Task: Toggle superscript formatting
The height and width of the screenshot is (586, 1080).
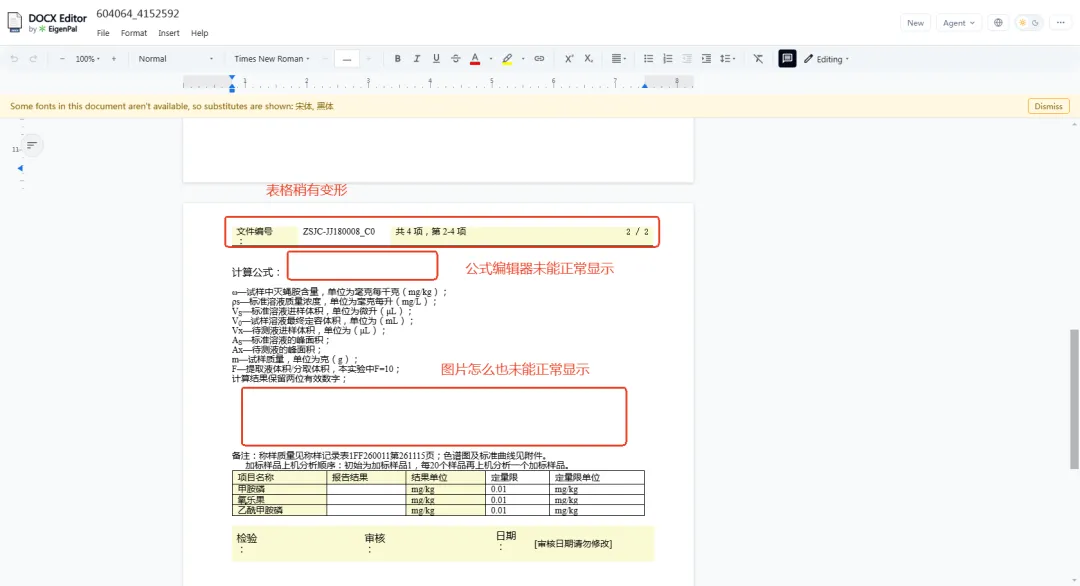Action: click(x=569, y=59)
